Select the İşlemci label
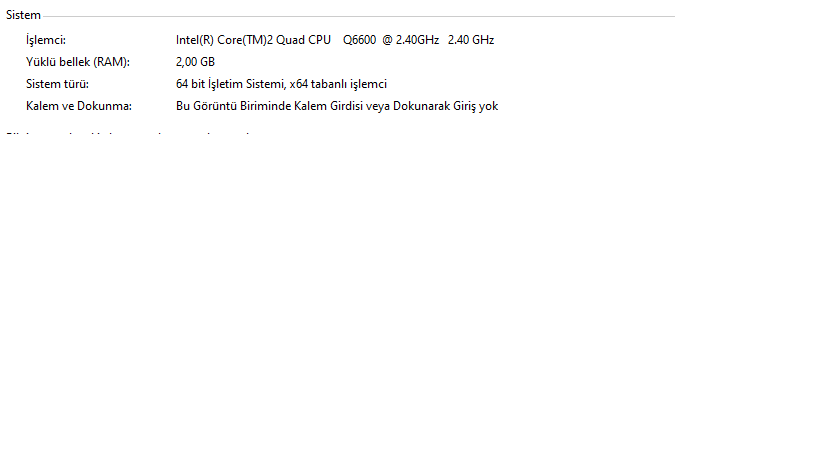 46,40
